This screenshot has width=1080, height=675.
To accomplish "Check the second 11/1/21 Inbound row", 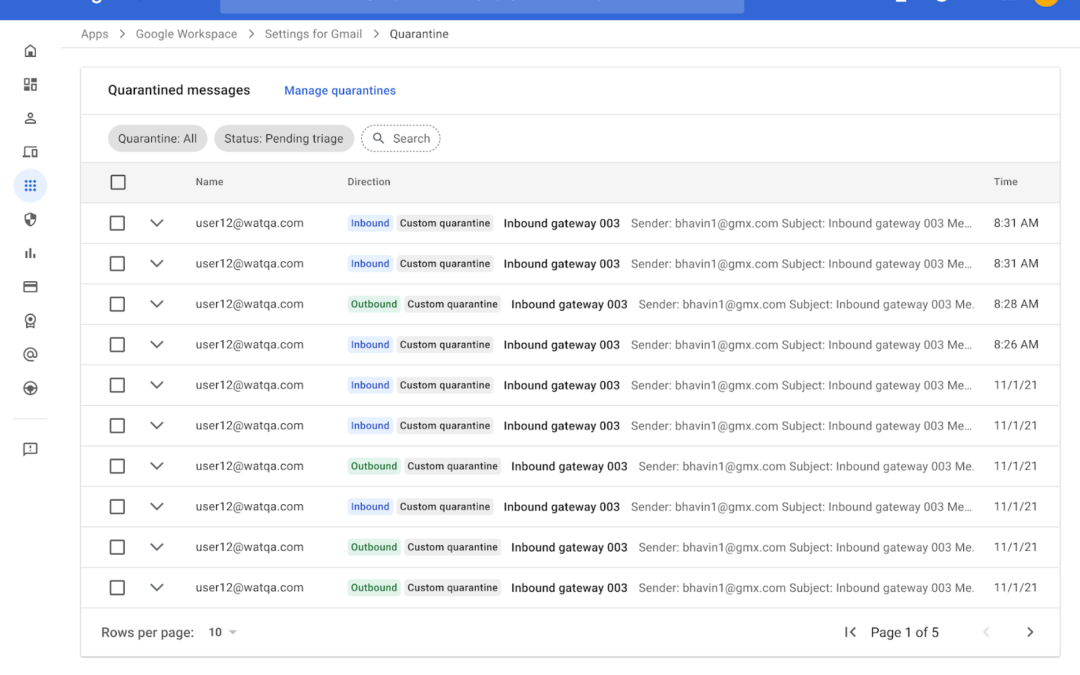I will point(117,426).
